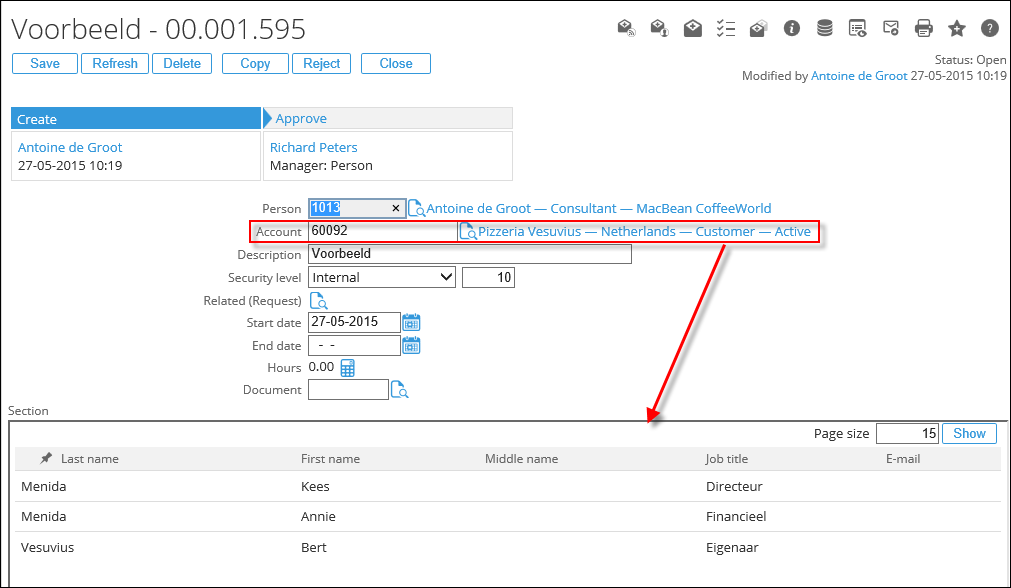Viewport: 1011px width, 588px height.
Task: Click the calculator icon next to Hours
Action: click(348, 368)
